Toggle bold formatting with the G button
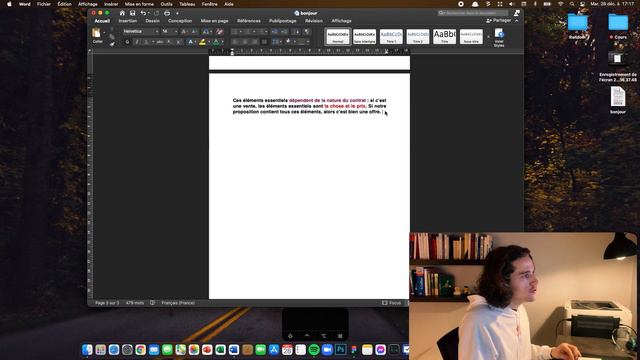640x360 pixels. [127, 42]
